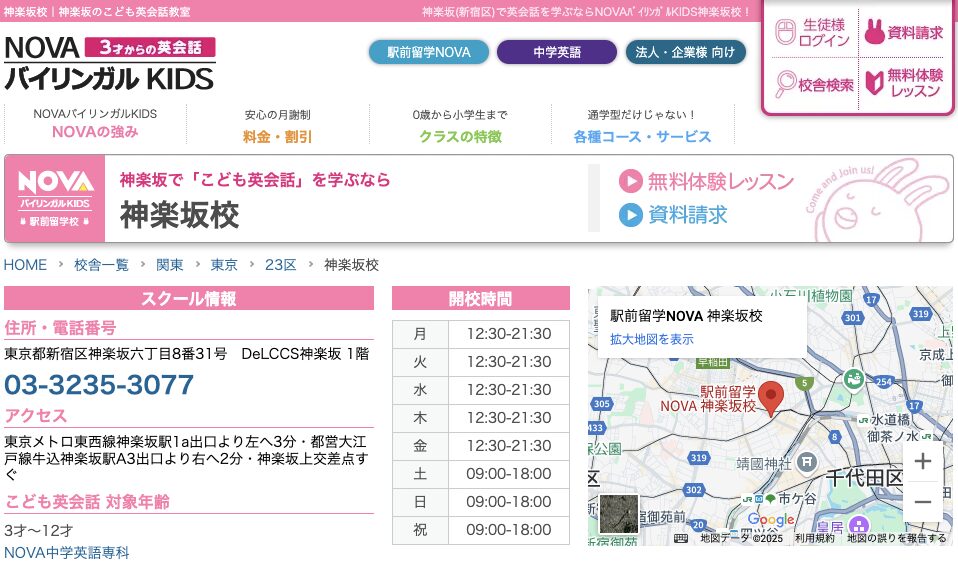Click the 開校時間 header

point(481,299)
